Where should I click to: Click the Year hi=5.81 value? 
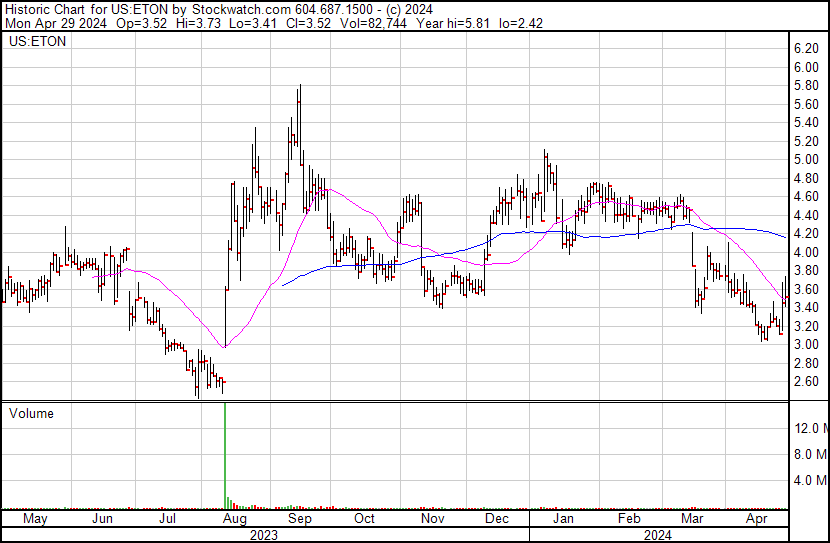453,23
